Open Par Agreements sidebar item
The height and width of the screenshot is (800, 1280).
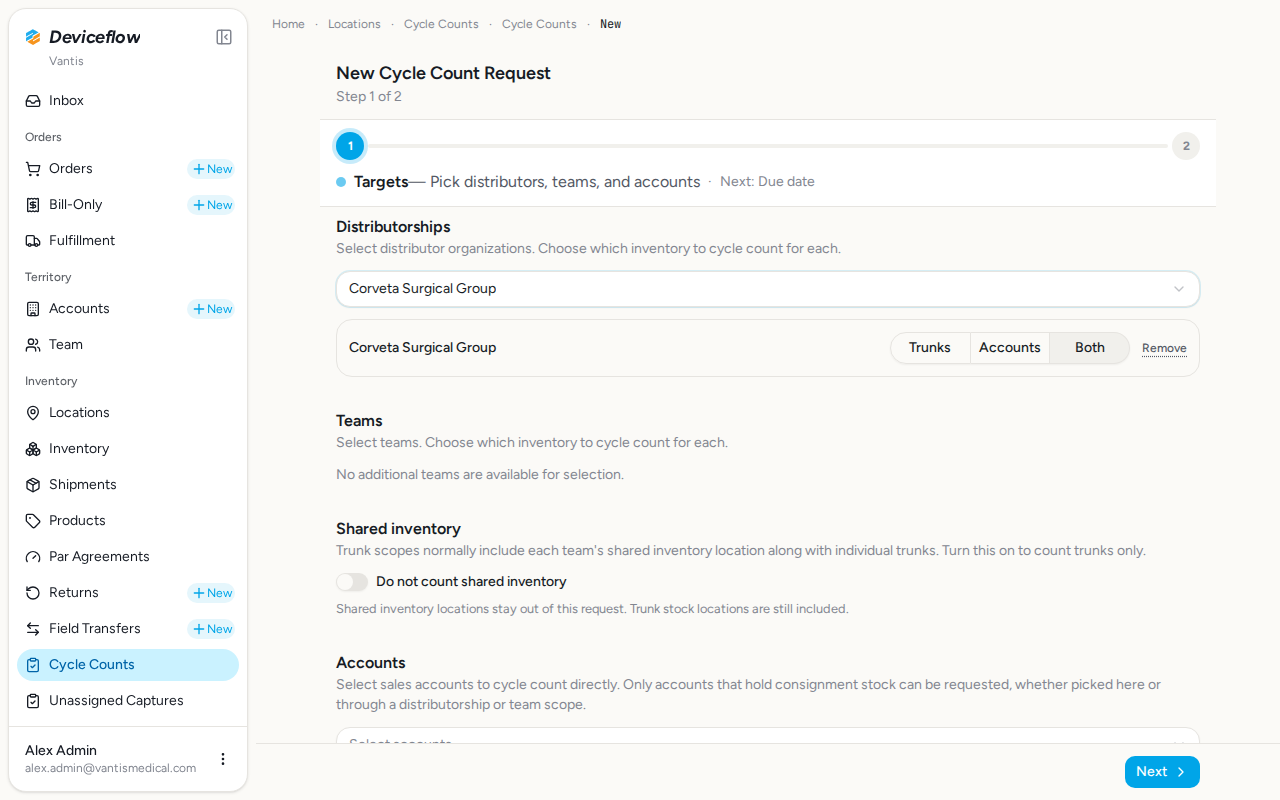click(x=128, y=557)
